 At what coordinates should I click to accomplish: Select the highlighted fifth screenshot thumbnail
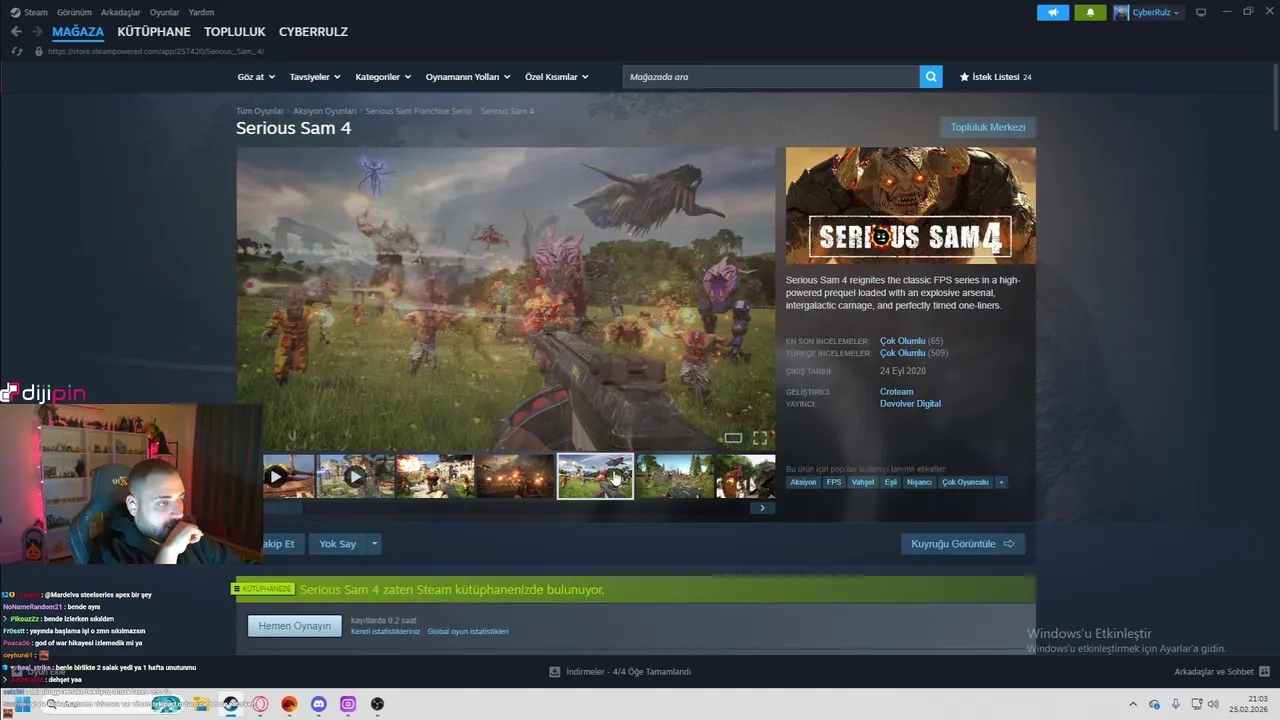[x=595, y=476]
